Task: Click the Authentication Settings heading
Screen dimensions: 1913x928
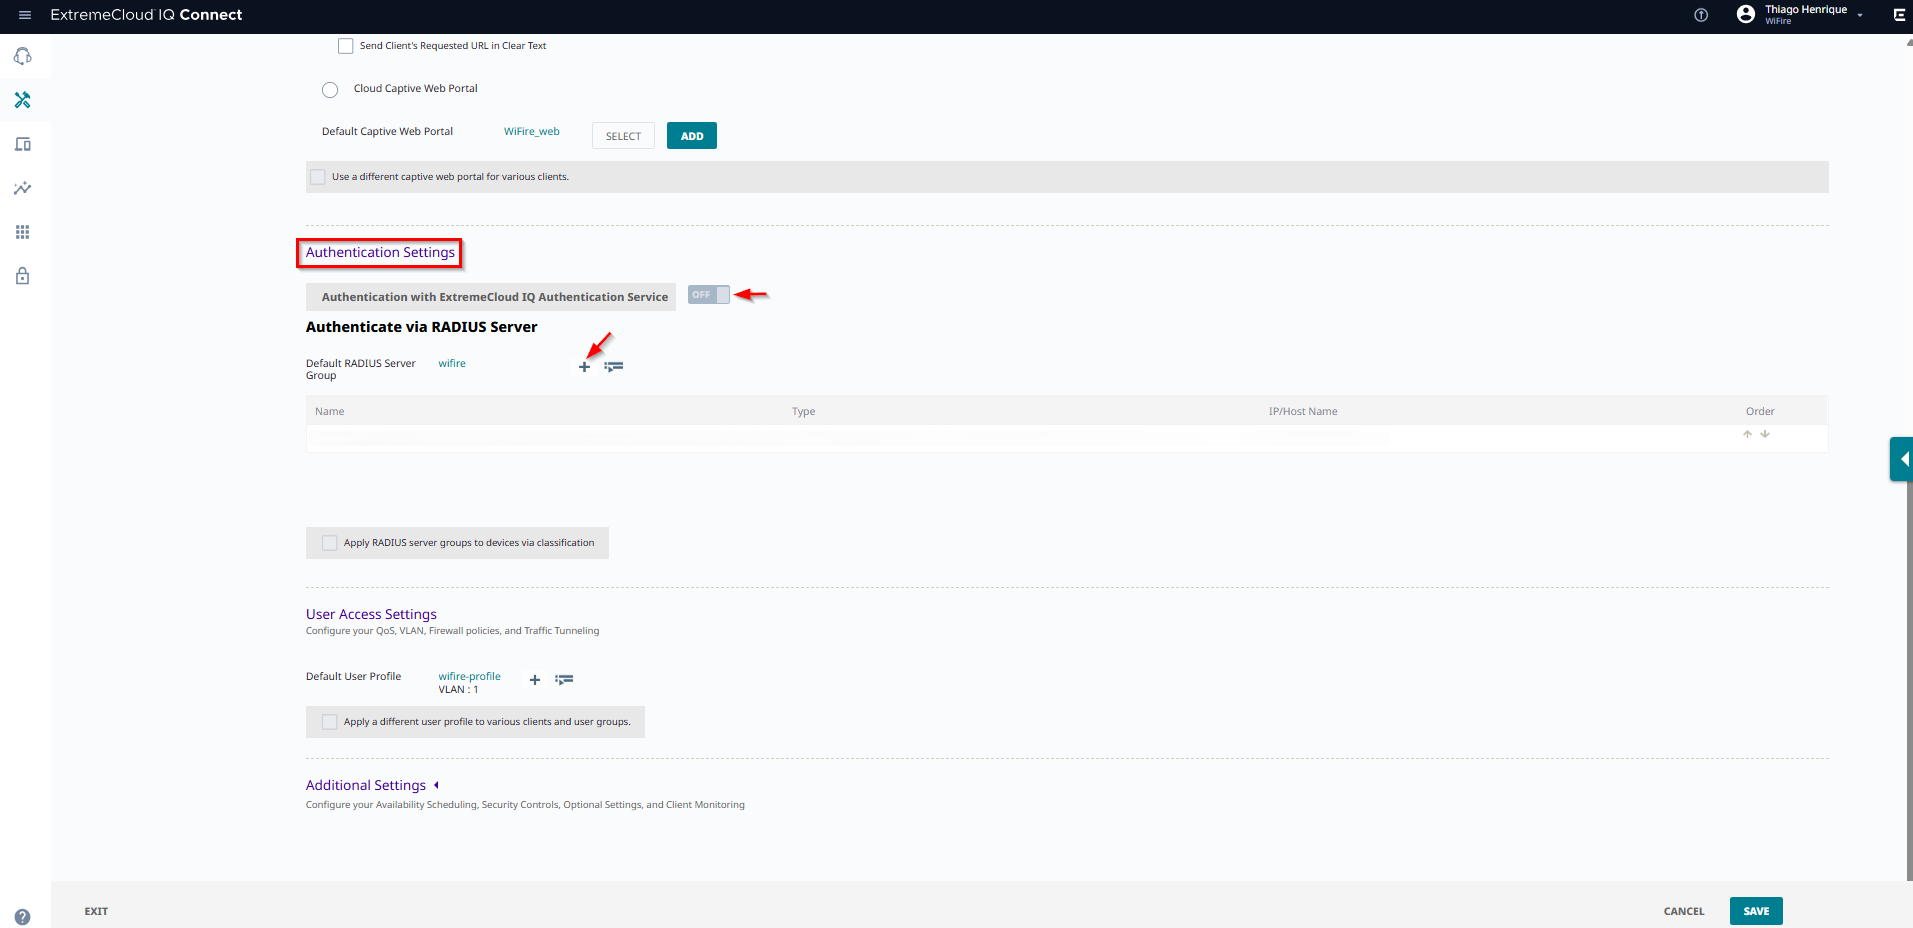Action: 380,252
